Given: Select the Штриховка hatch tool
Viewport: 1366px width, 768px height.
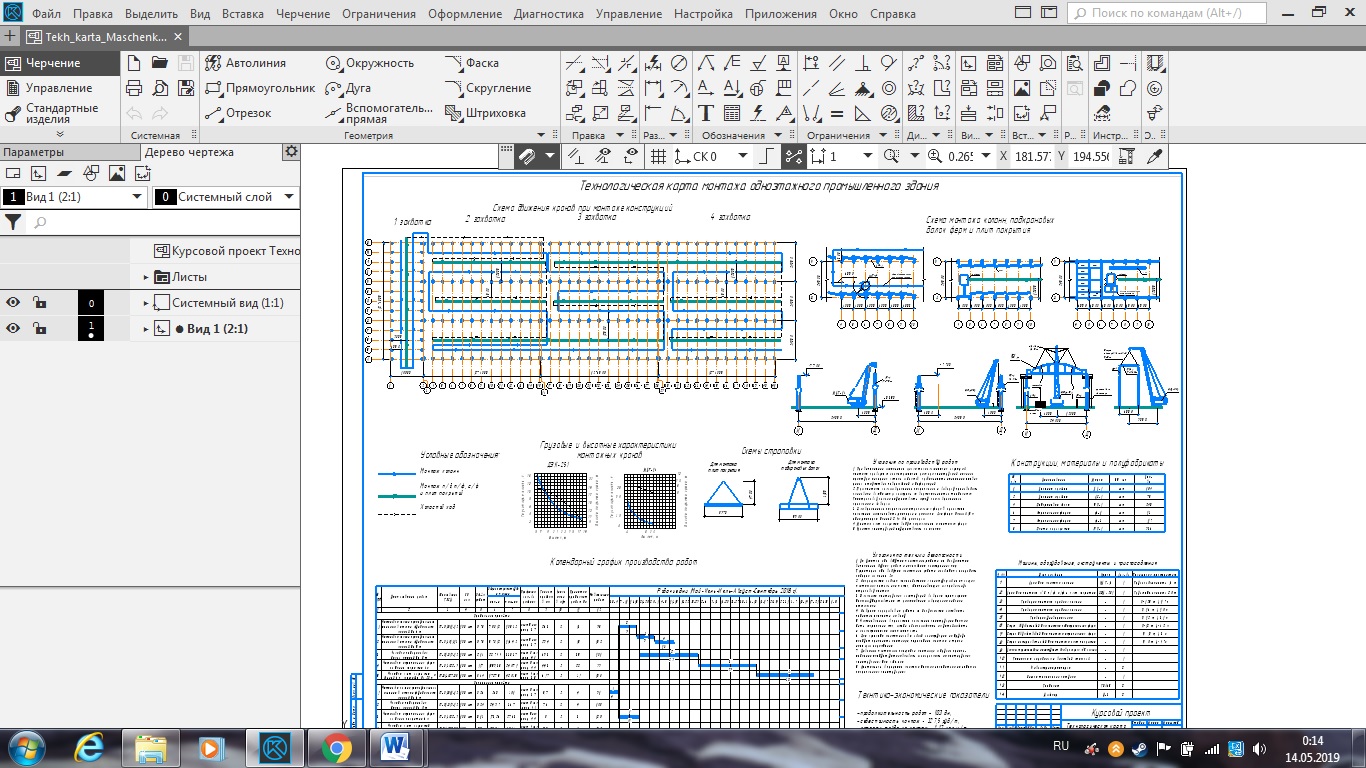Looking at the screenshot, I should (x=485, y=113).
